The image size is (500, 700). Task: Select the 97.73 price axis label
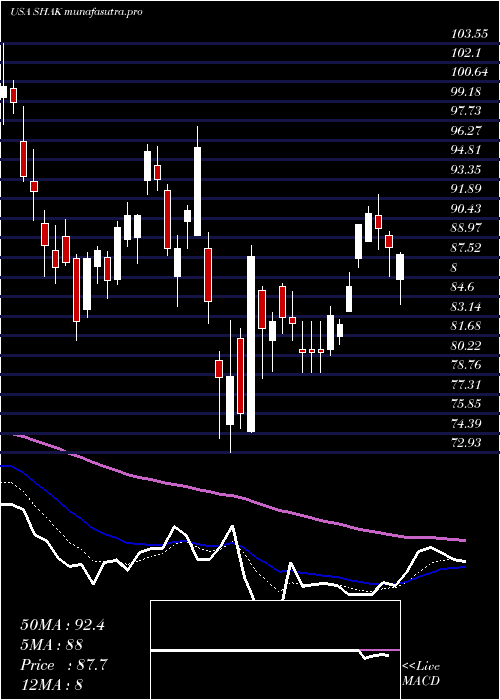466,111
